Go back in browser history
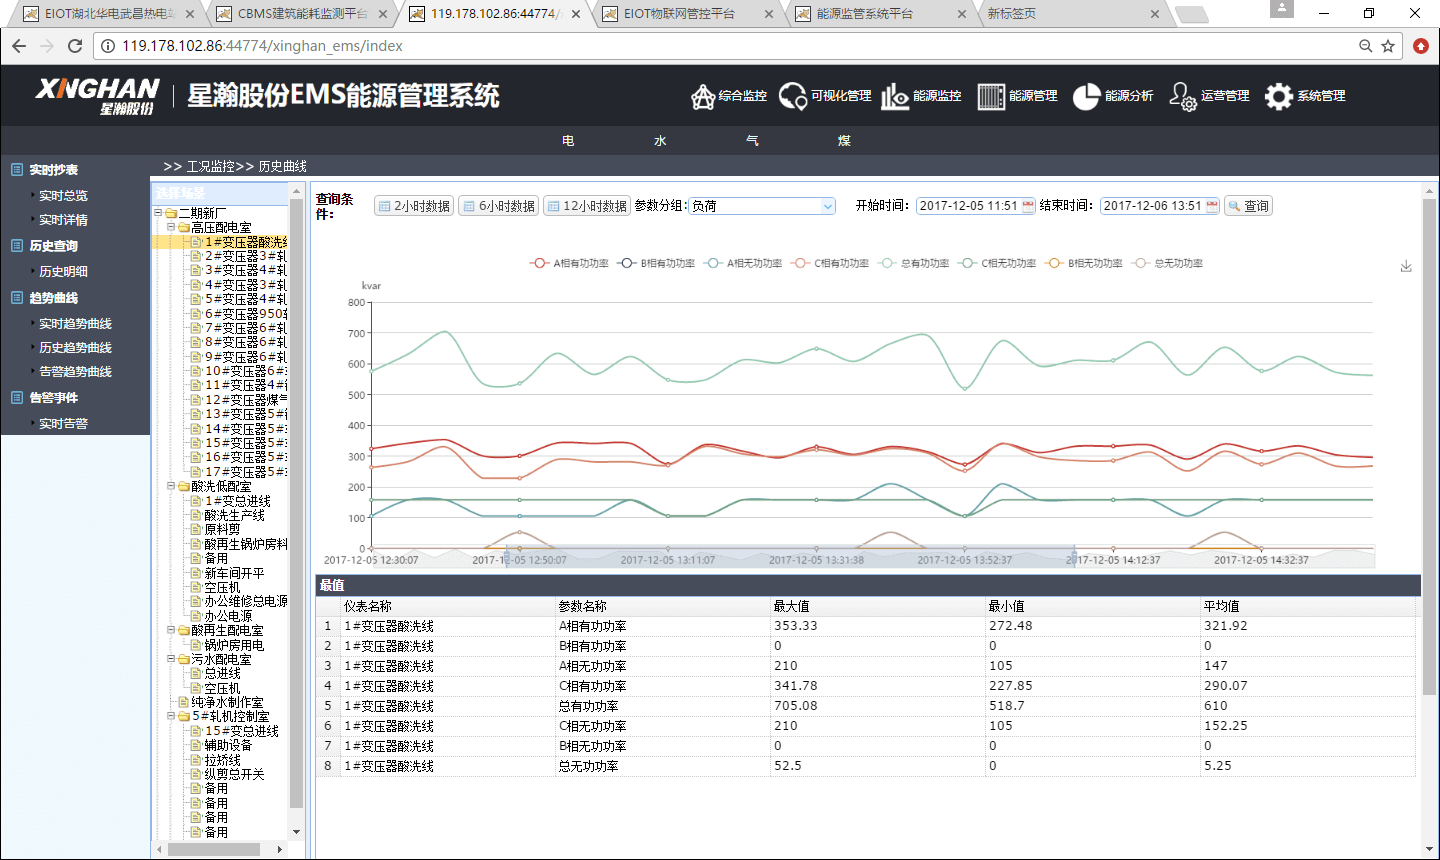Image resolution: width=1440 pixels, height=860 pixels. 19,46
